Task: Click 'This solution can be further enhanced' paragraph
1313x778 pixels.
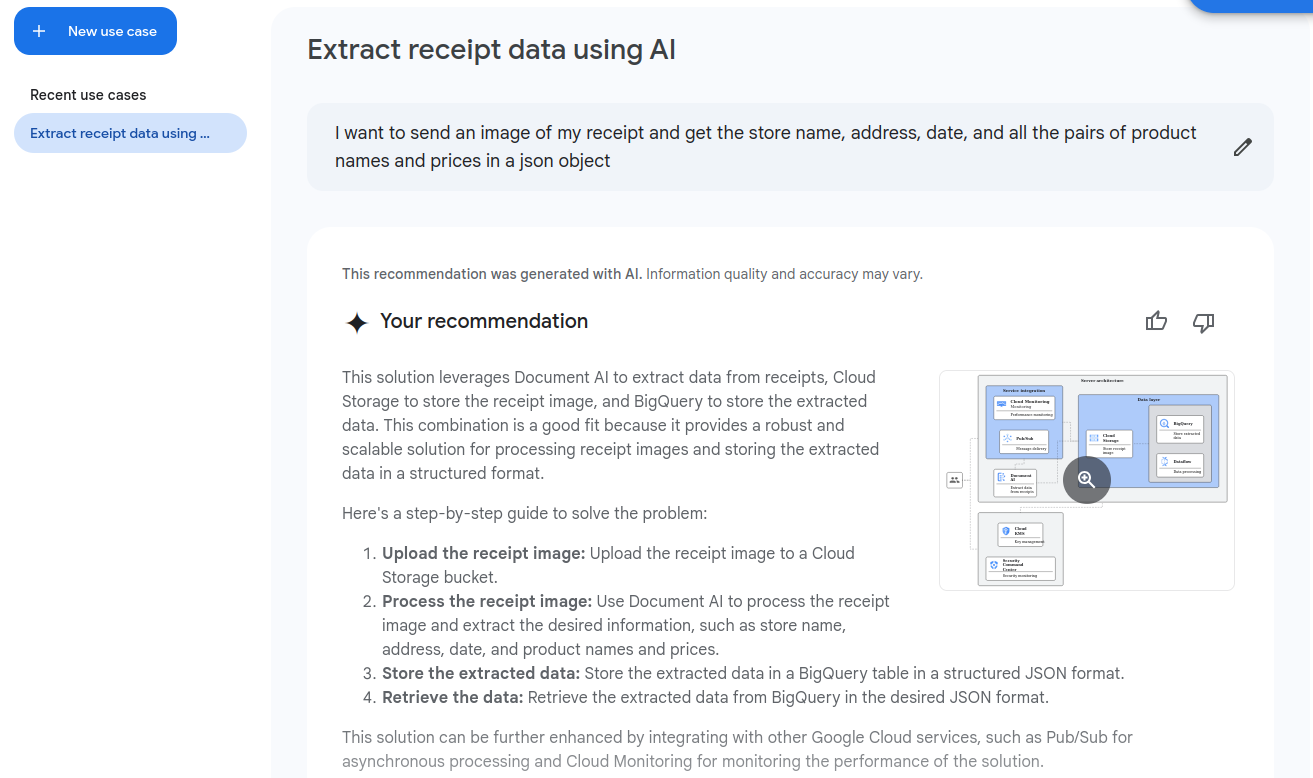Action: 737,749
